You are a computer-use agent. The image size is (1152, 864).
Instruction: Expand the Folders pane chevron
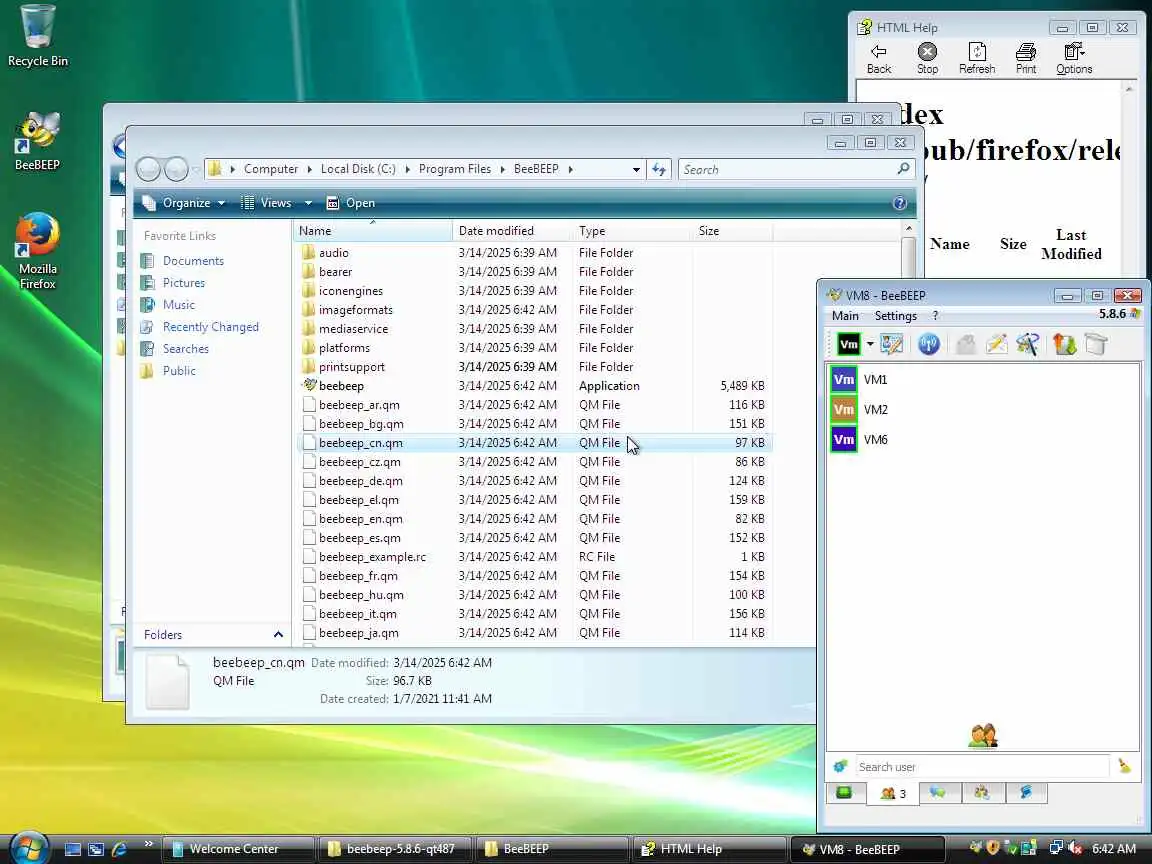click(x=278, y=635)
